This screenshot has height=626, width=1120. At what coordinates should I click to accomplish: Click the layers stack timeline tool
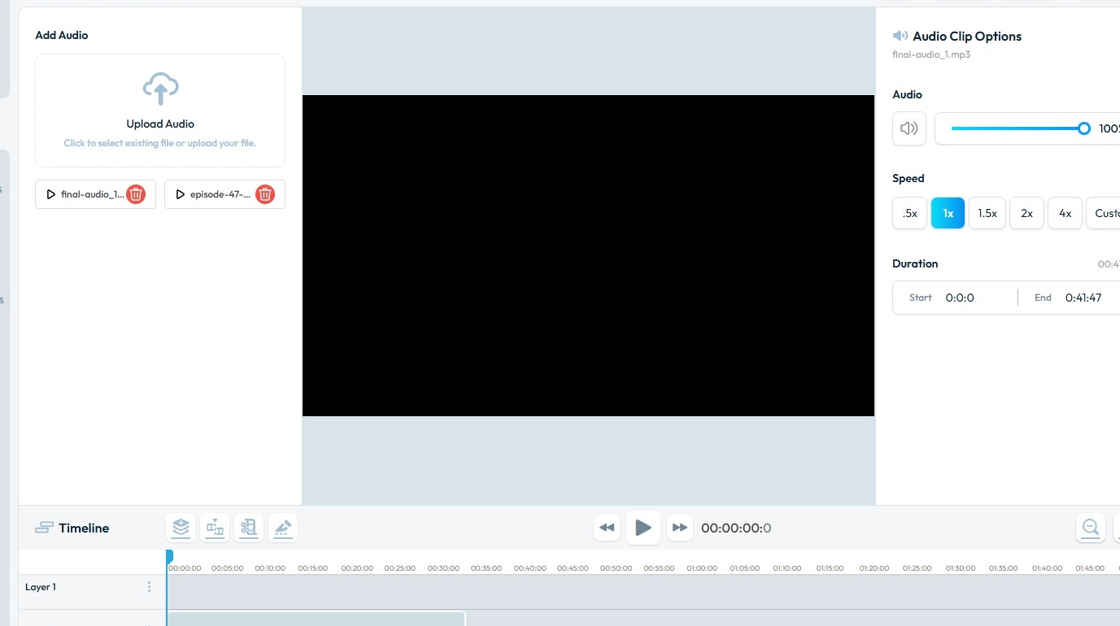click(181, 528)
